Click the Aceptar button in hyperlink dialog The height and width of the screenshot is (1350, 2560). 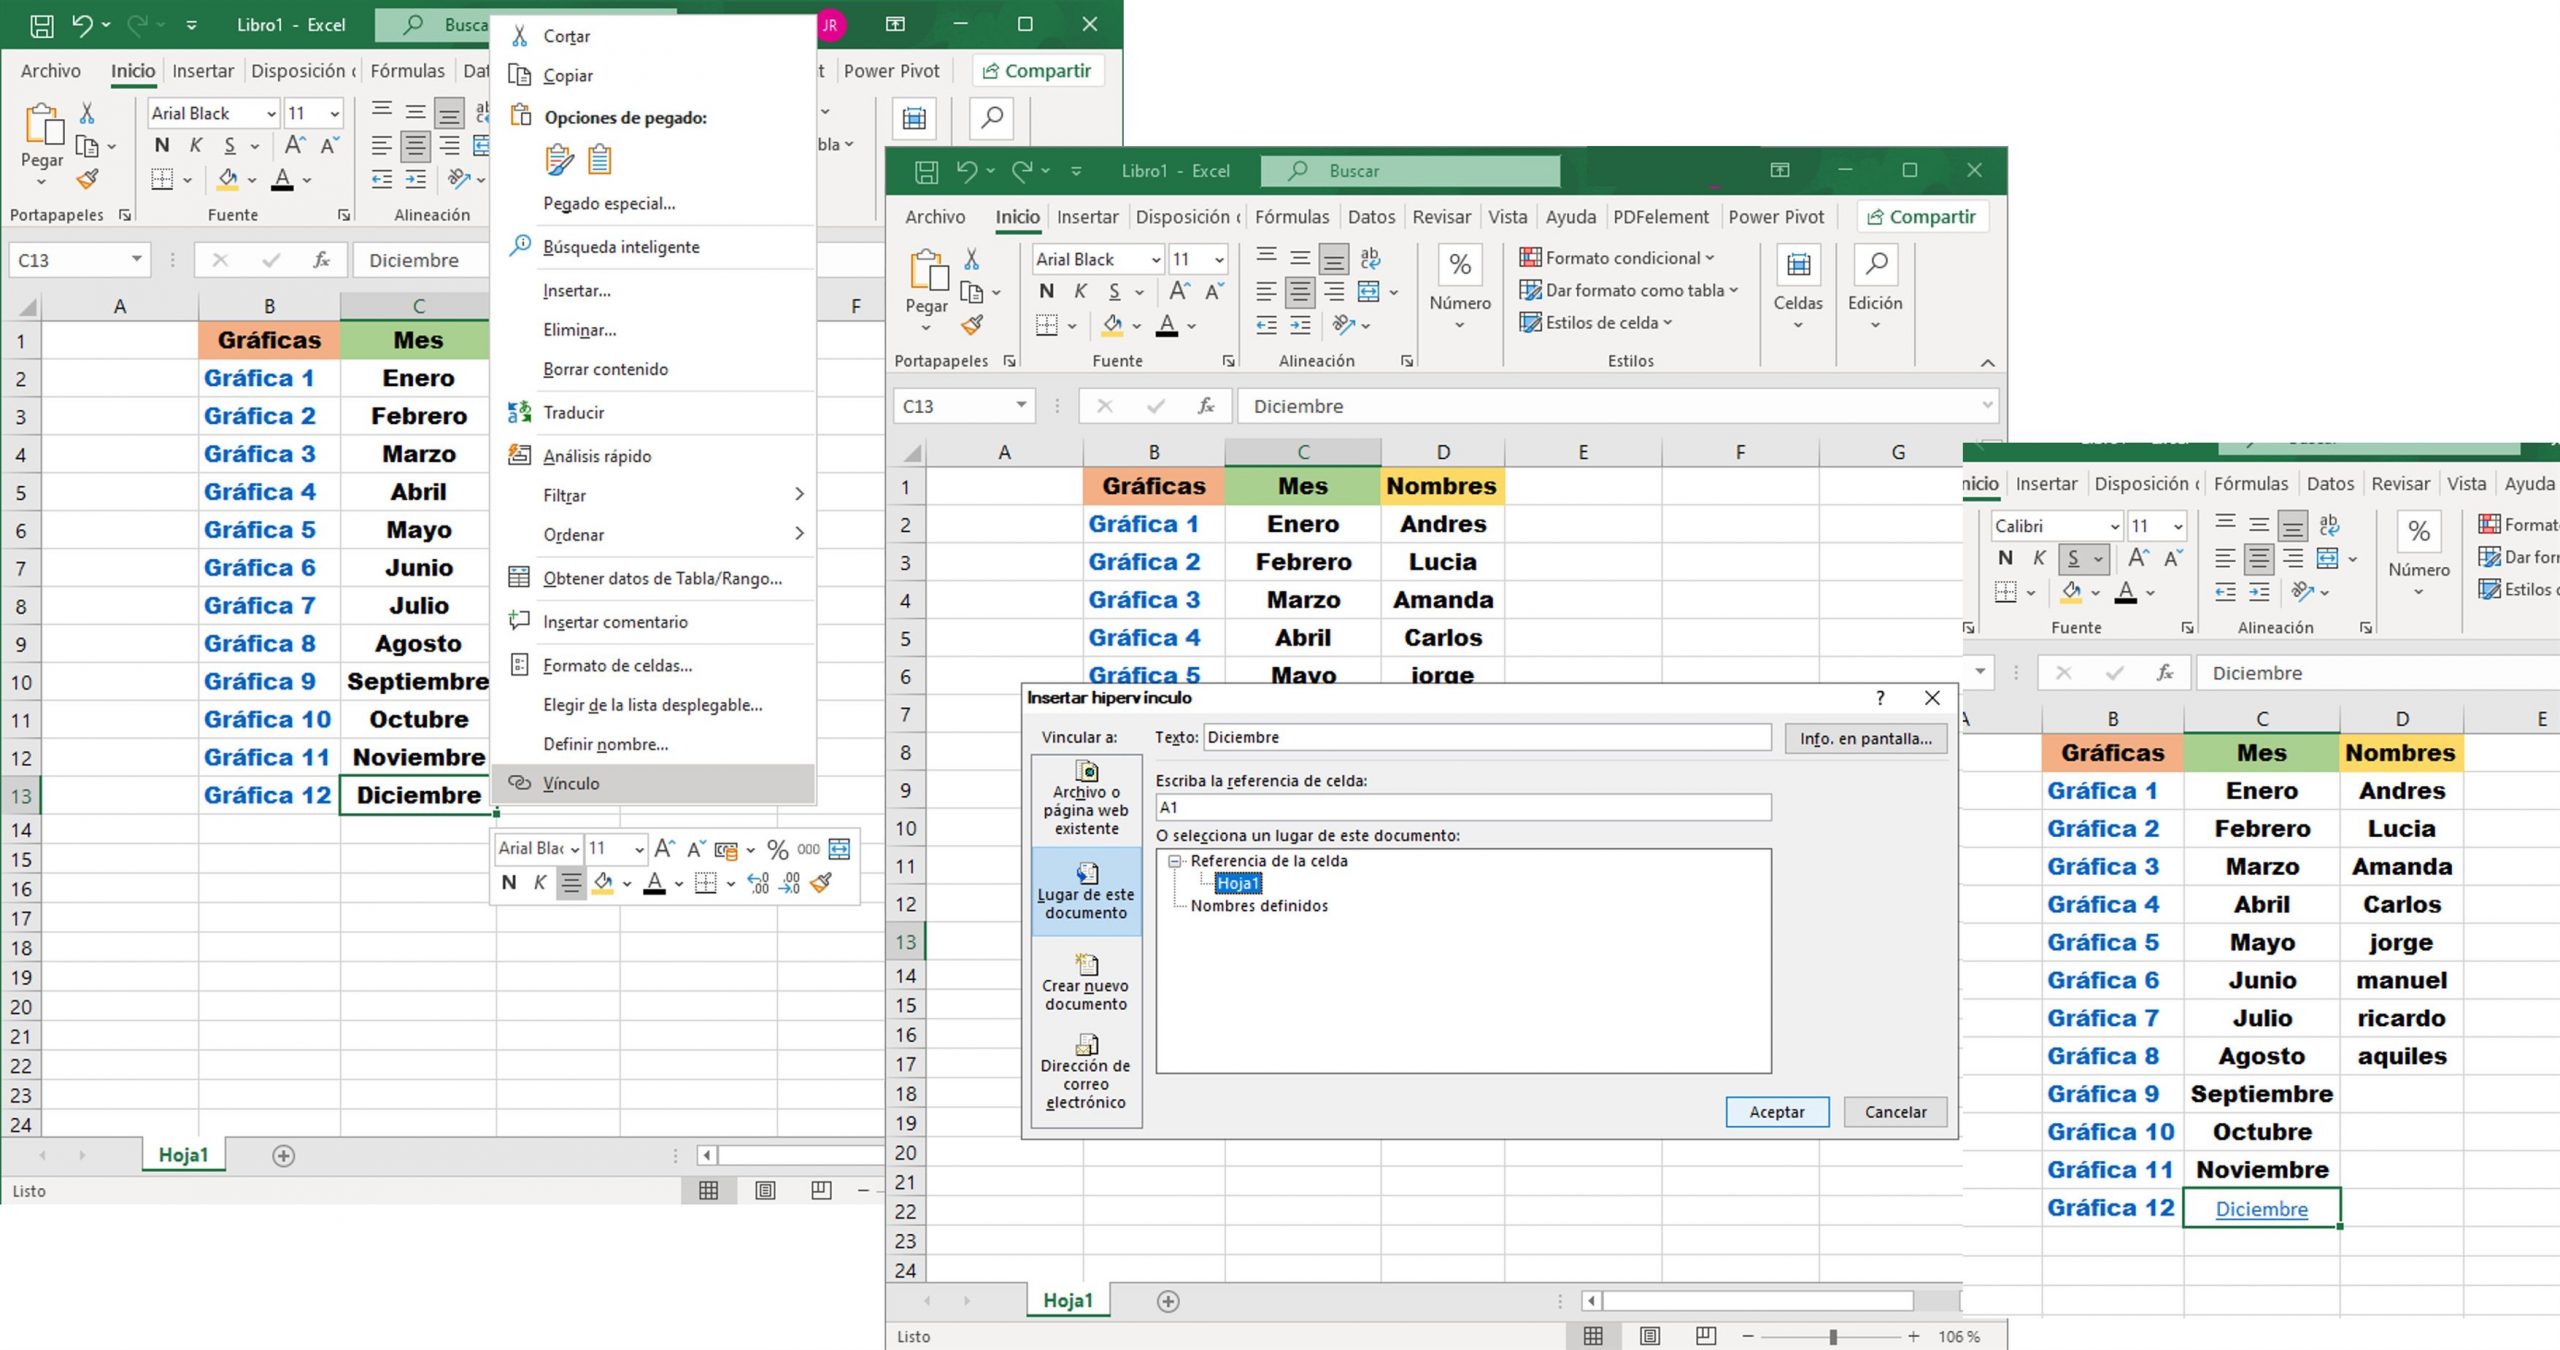tap(1777, 1111)
